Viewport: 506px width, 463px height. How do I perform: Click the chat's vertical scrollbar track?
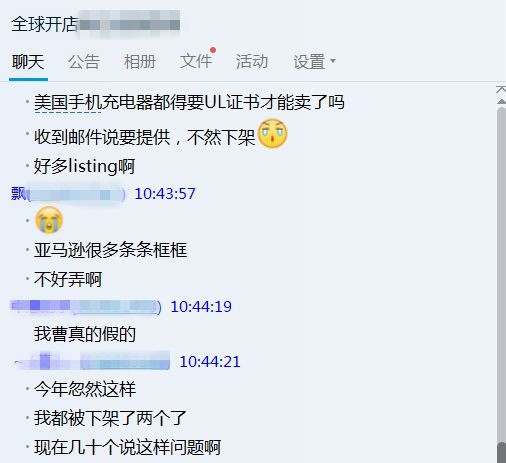coord(501,273)
